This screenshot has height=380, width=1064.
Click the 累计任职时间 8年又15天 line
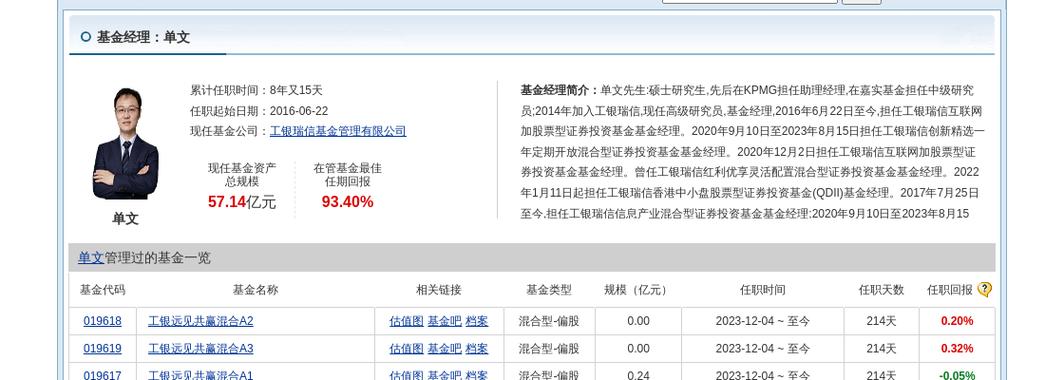coord(256,90)
